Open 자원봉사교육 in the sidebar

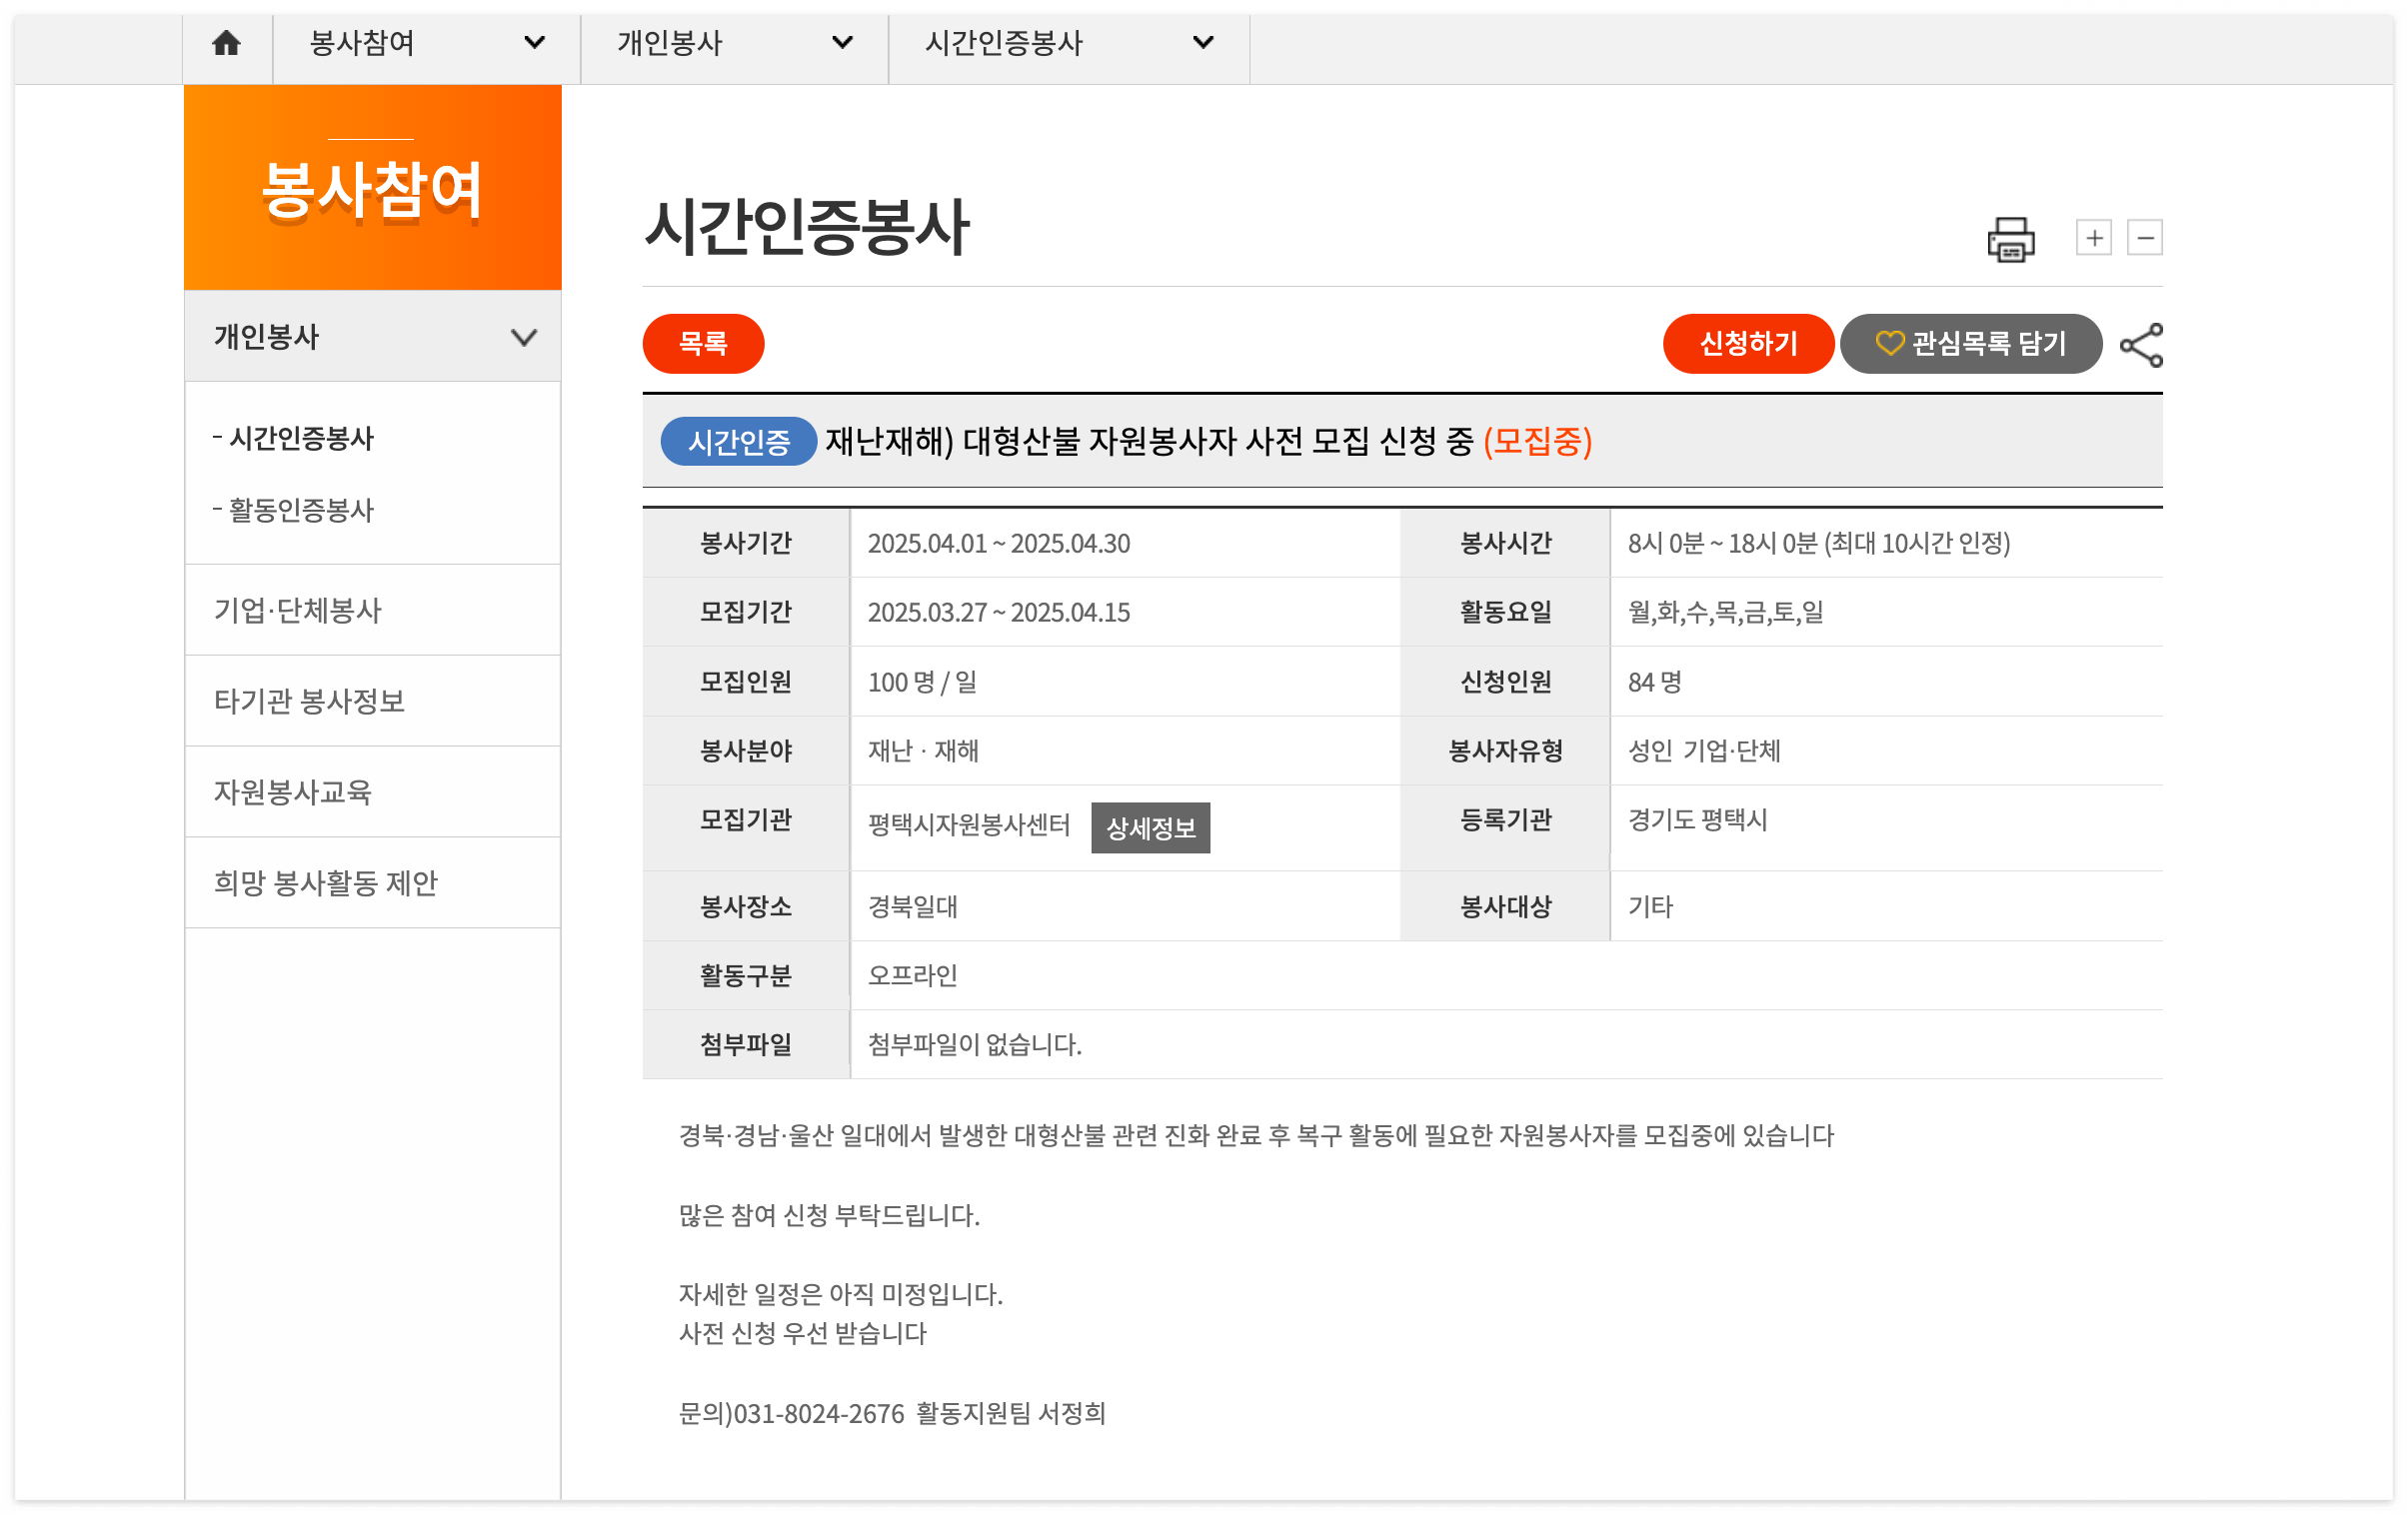pyautogui.click(x=294, y=792)
